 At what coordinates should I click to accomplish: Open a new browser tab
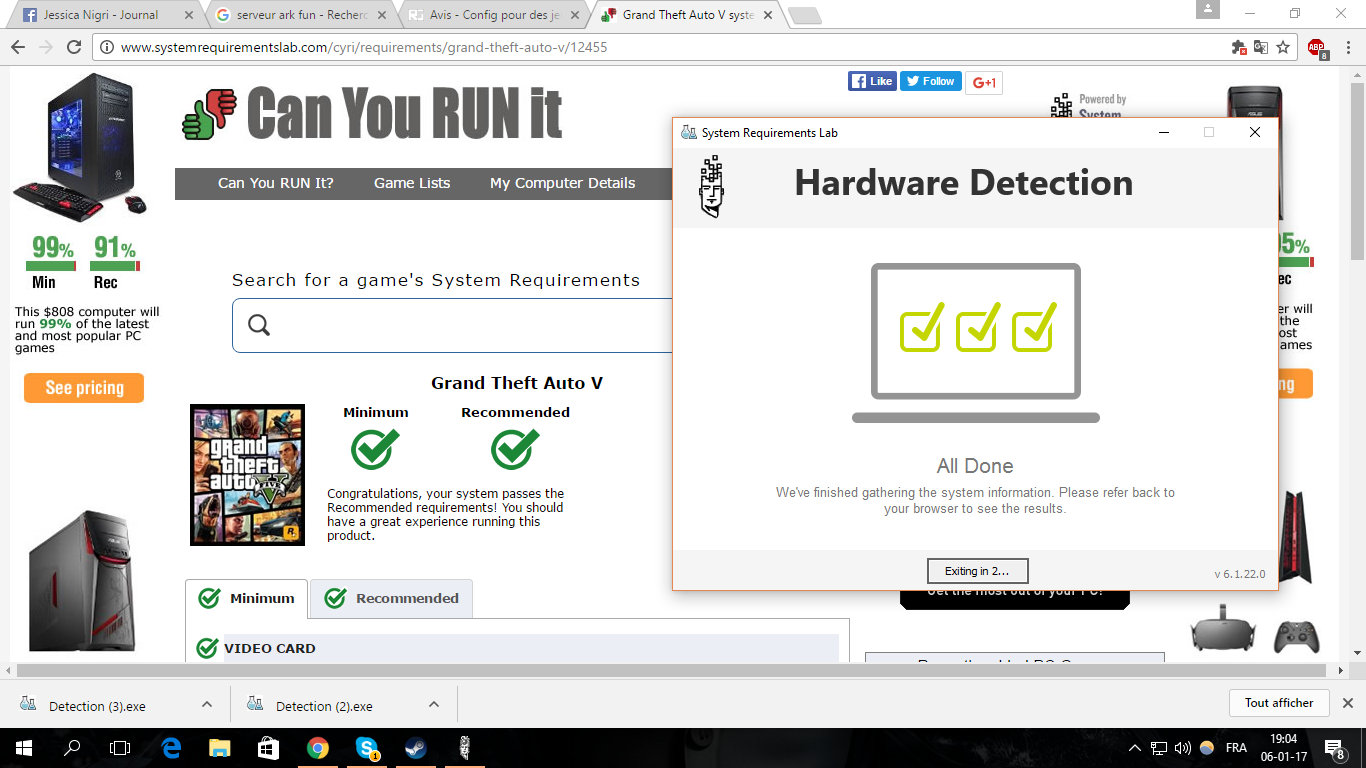(x=804, y=15)
